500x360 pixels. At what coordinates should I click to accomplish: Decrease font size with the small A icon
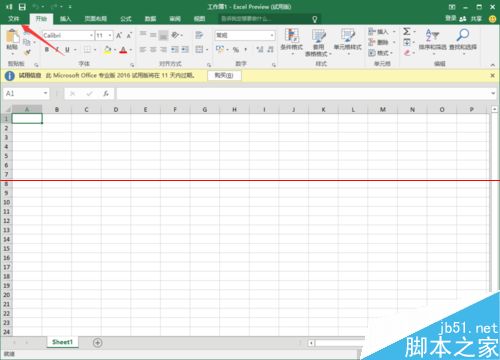[129, 35]
